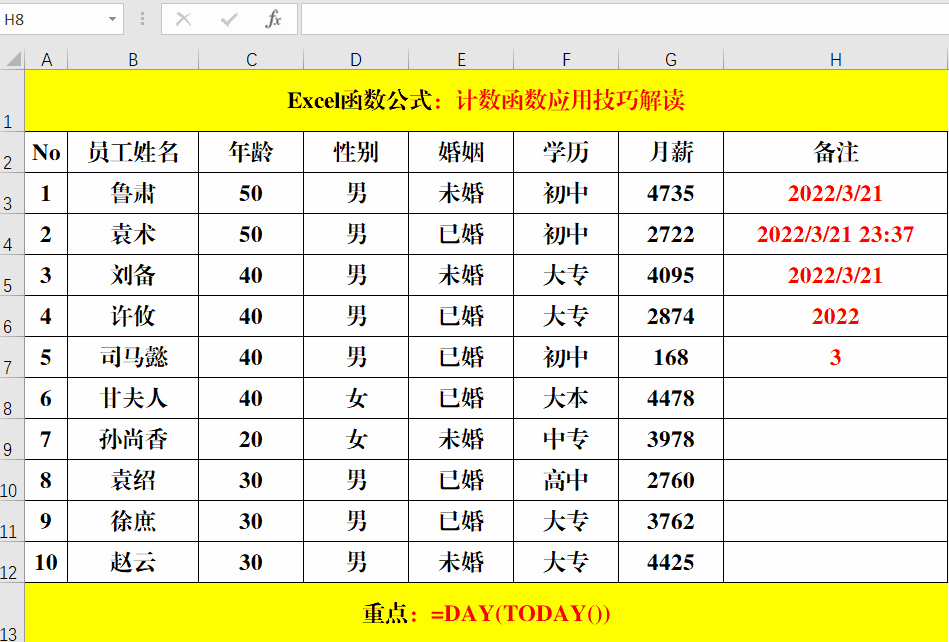Select the name cell '鲁肃'
This screenshot has height=642, width=949.
[x=133, y=193]
